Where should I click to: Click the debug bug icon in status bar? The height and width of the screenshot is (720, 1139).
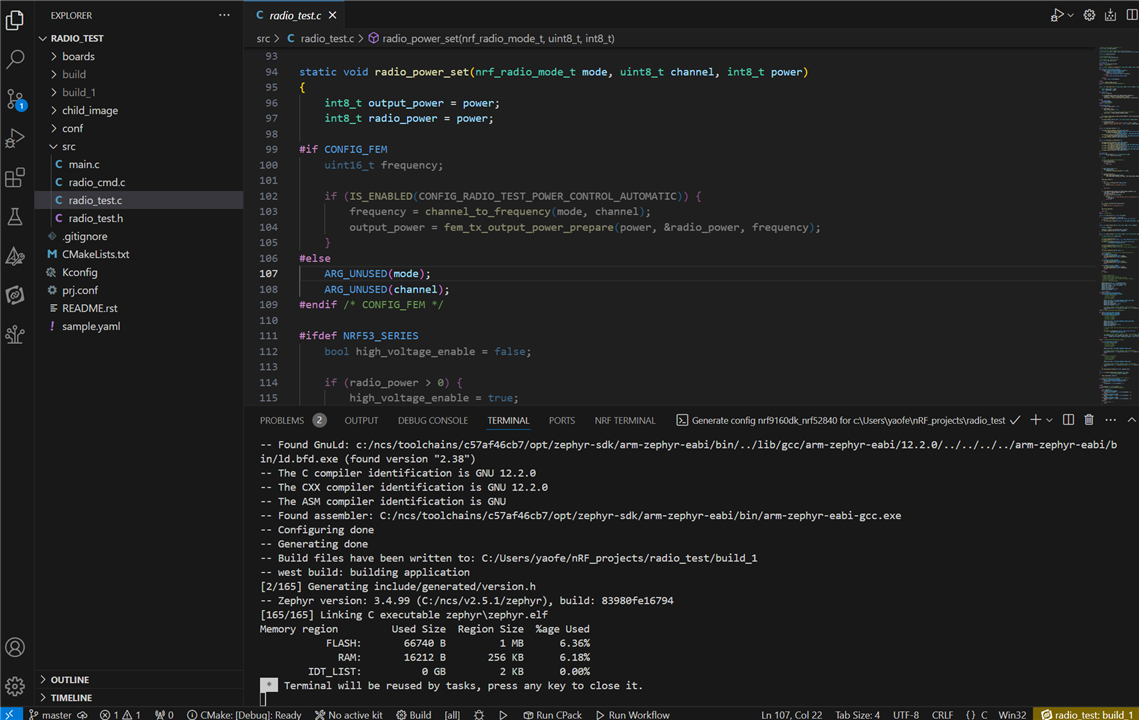[479, 714]
